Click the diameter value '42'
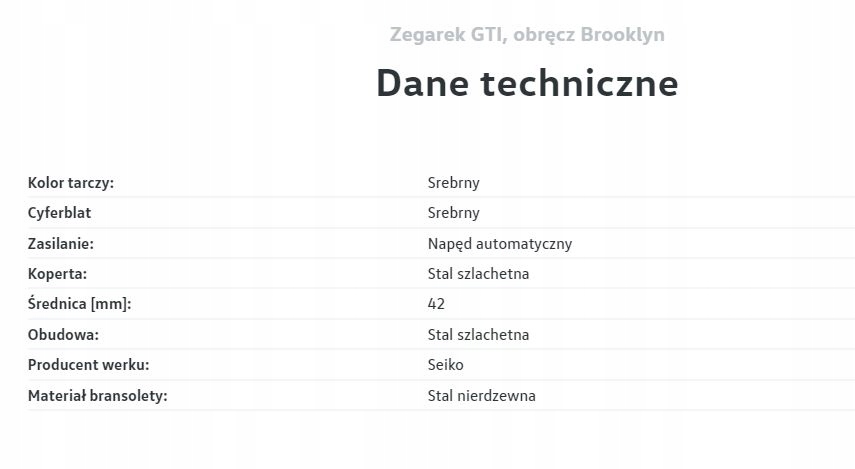The width and height of the screenshot is (855, 469). [x=436, y=304]
